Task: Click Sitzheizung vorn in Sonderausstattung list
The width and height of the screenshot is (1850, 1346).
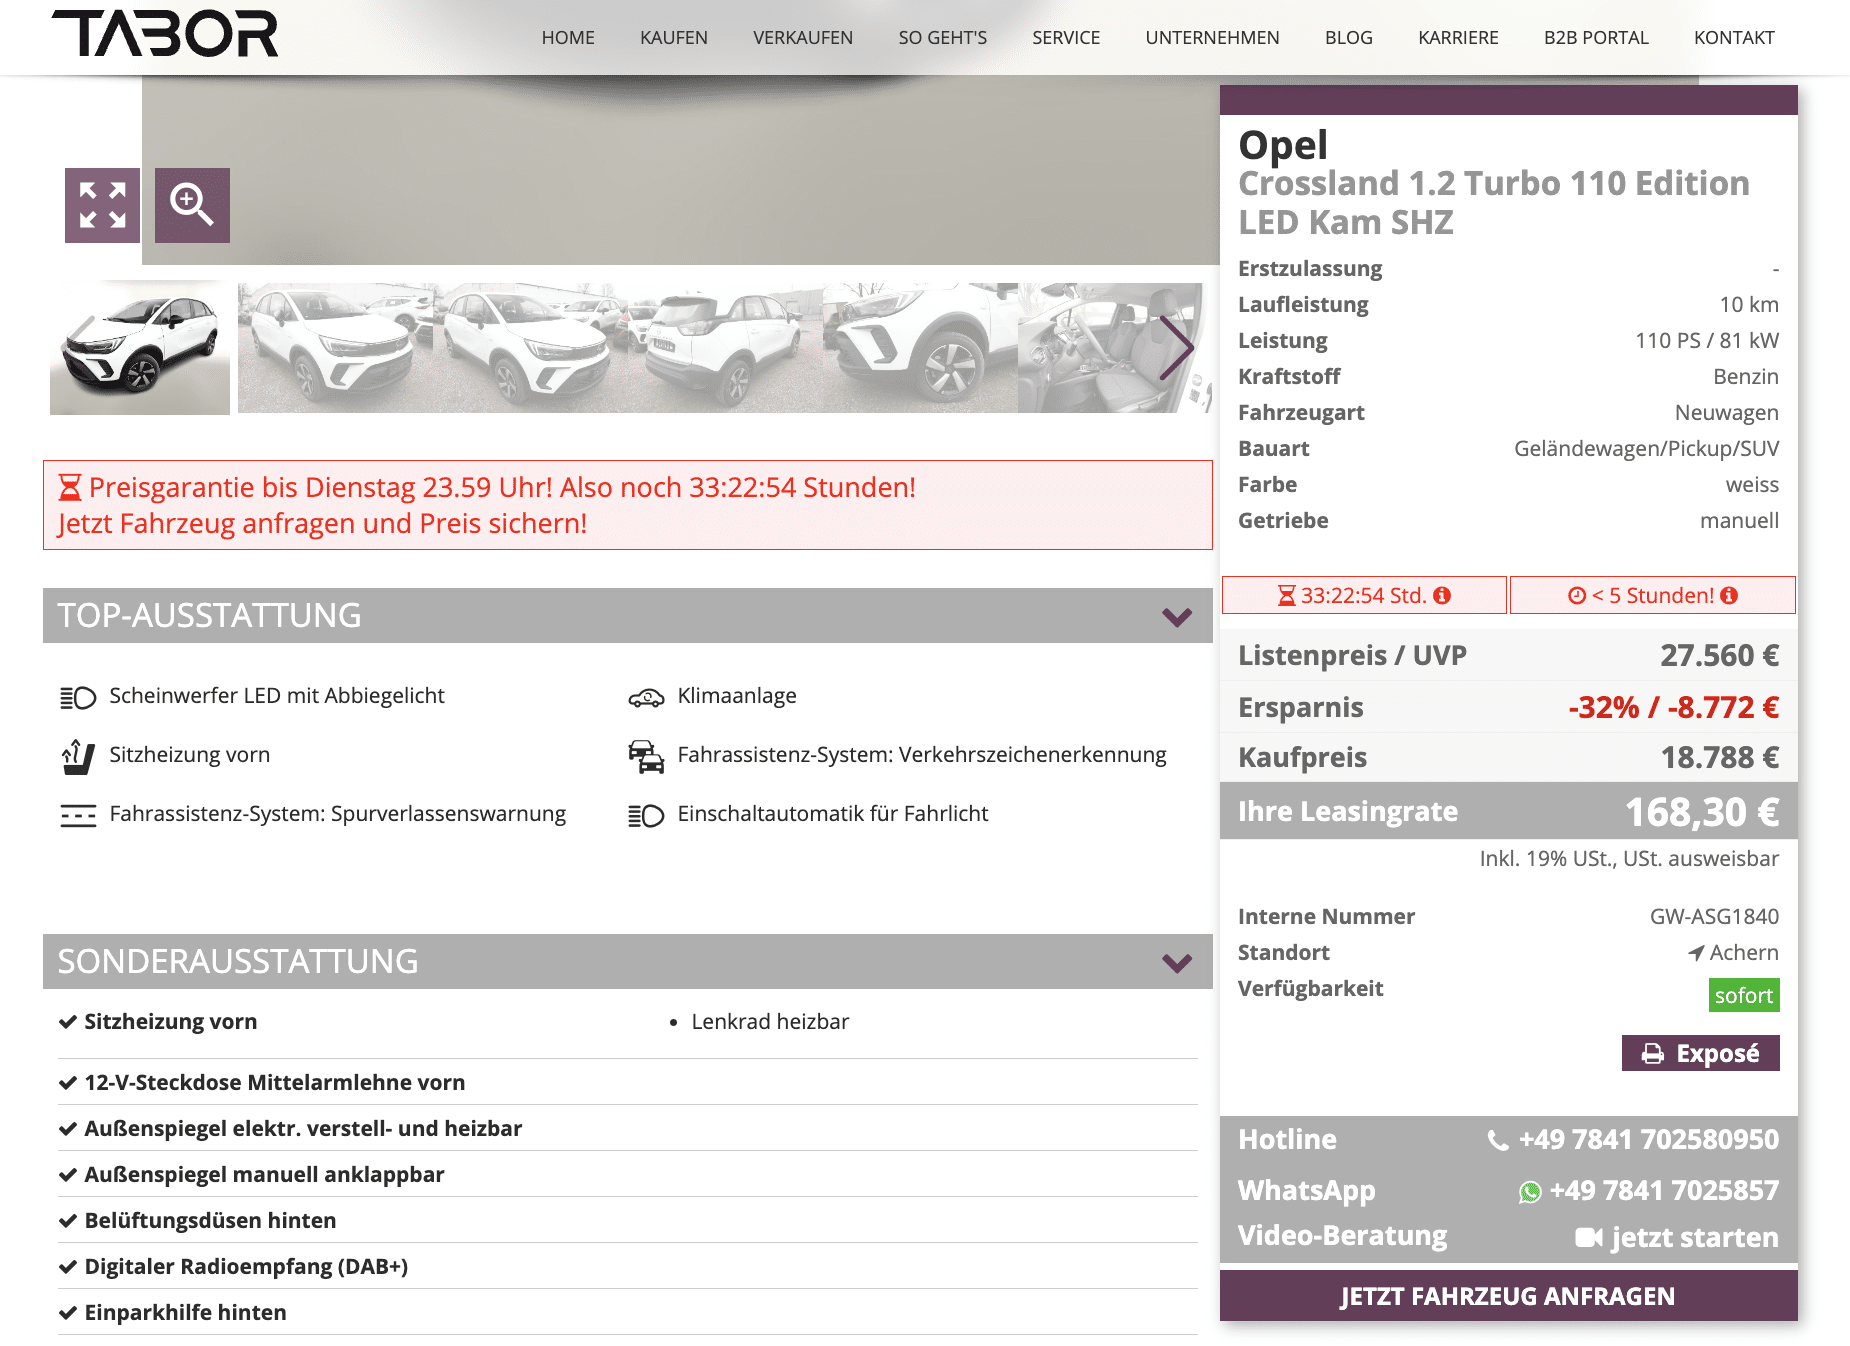Action: (171, 1022)
